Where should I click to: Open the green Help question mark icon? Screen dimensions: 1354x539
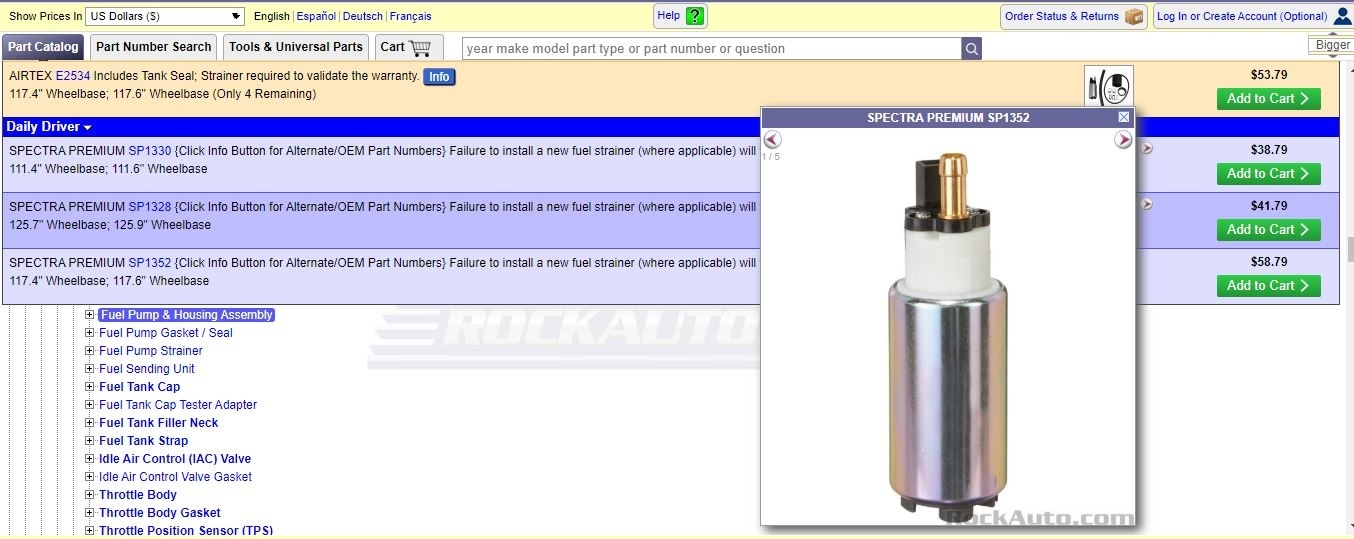pos(695,16)
